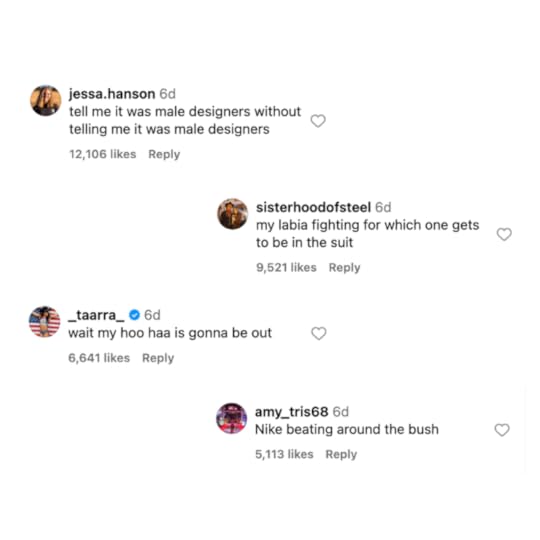Click the blue verified badge next to _taarra_

(134, 315)
